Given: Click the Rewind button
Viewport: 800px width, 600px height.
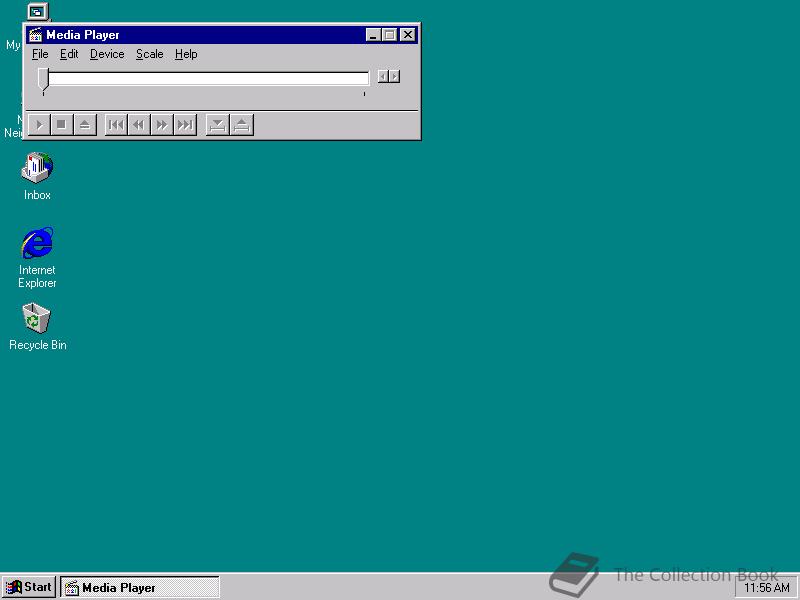Looking at the screenshot, I should point(139,125).
